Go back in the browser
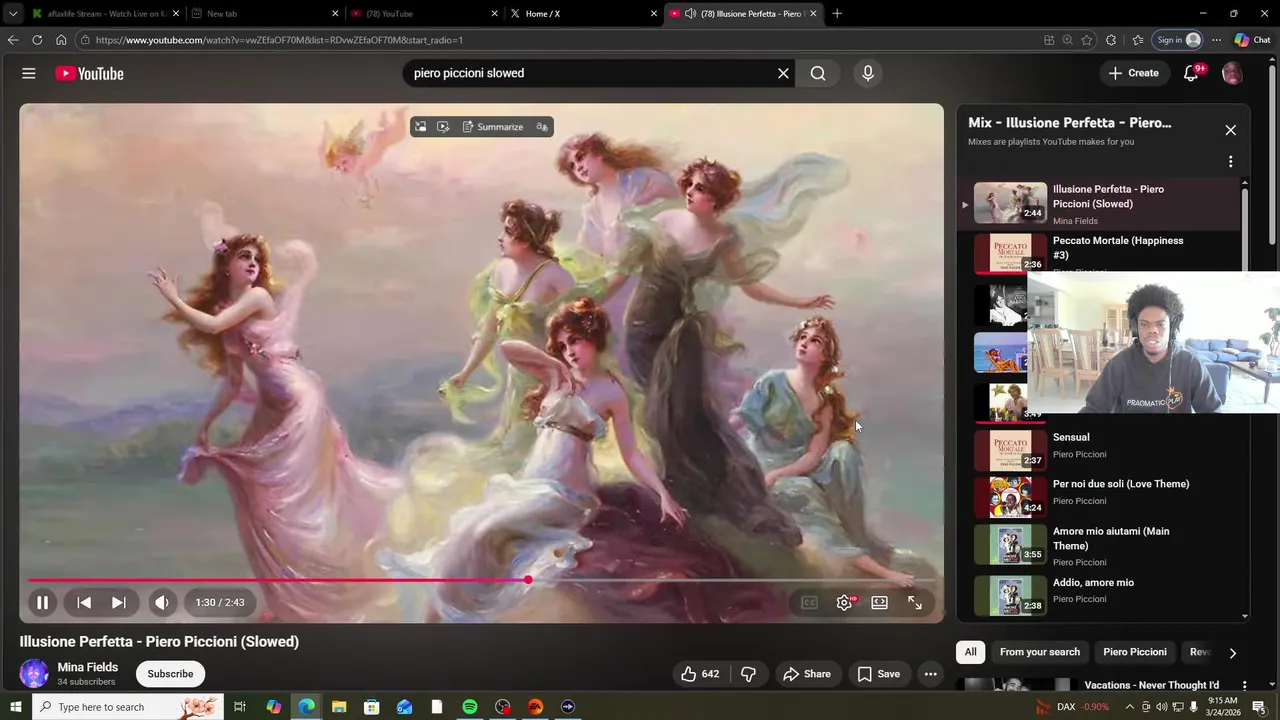 click(x=13, y=40)
